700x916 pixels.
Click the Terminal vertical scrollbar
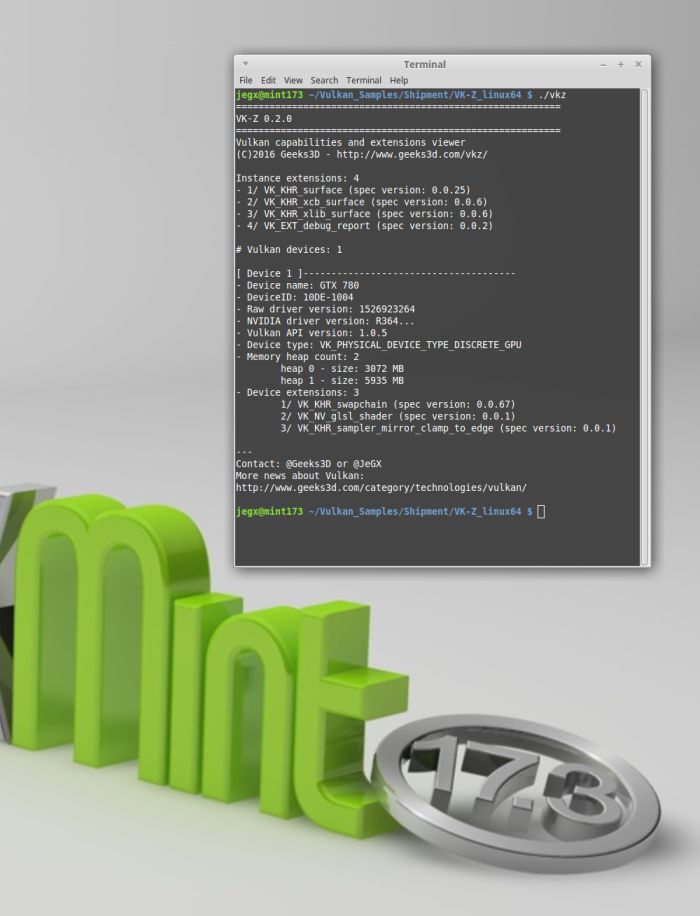click(x=644, y=327)
